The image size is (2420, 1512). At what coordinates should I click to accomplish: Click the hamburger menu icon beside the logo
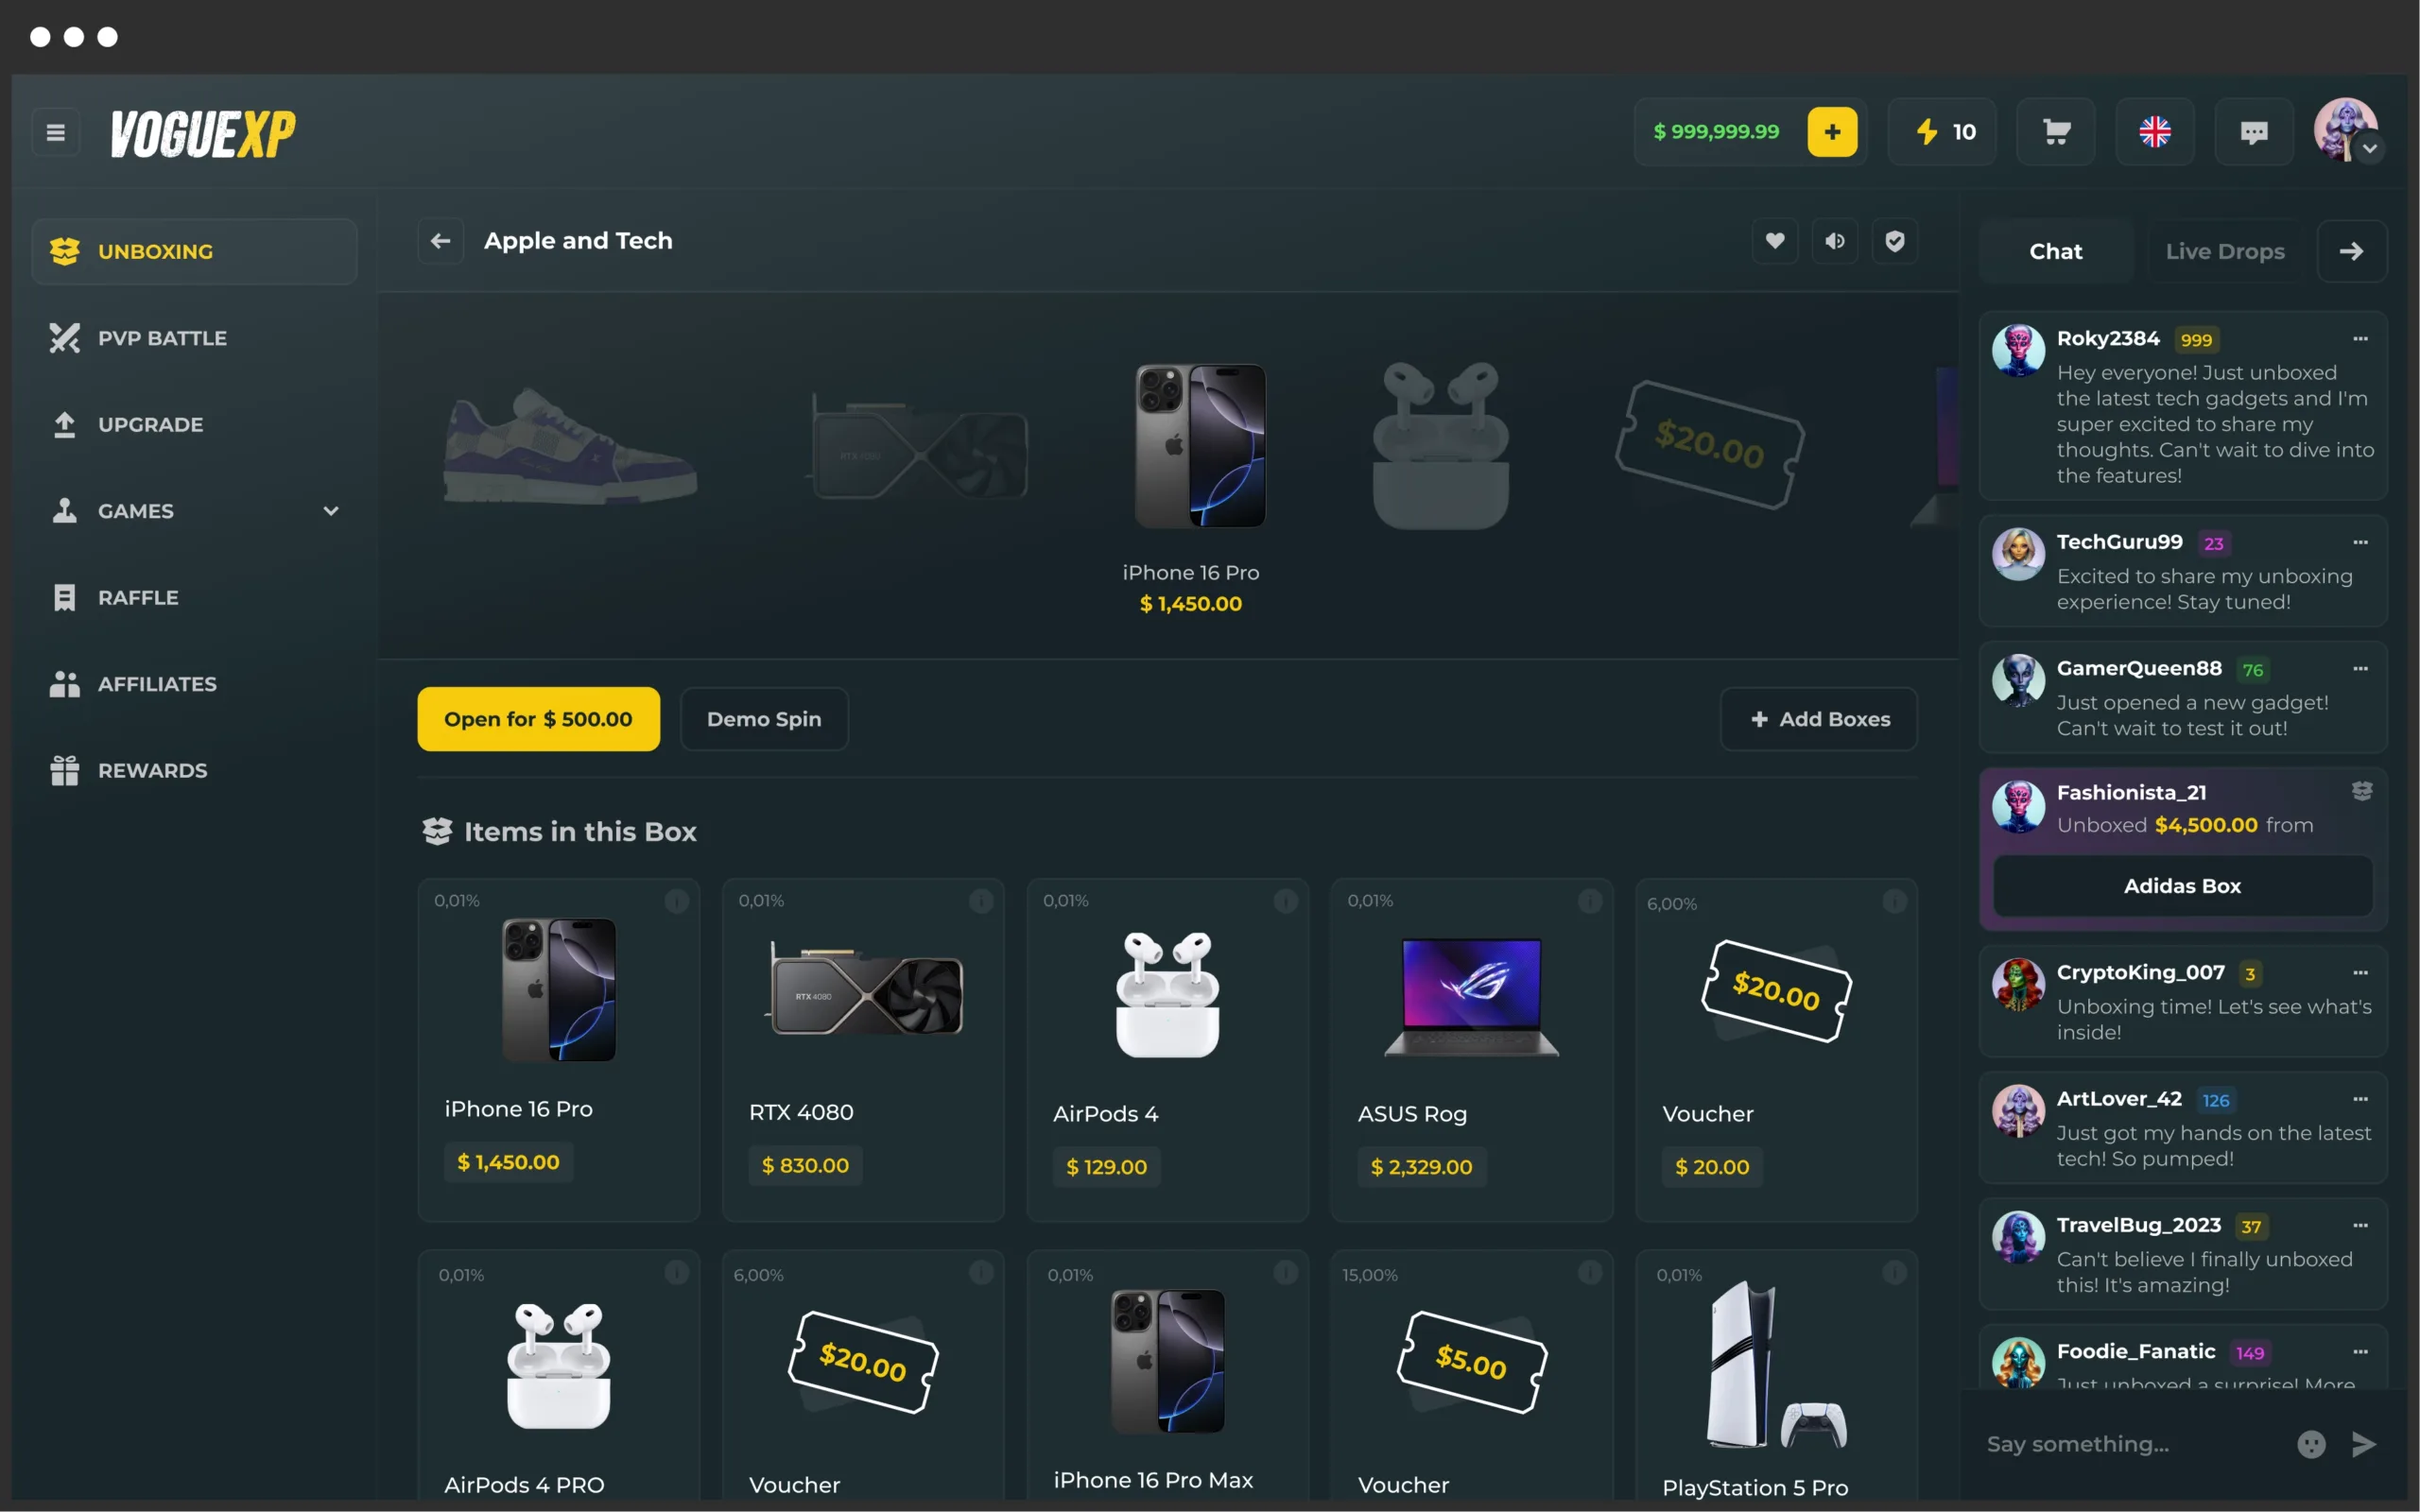[56, 132]
